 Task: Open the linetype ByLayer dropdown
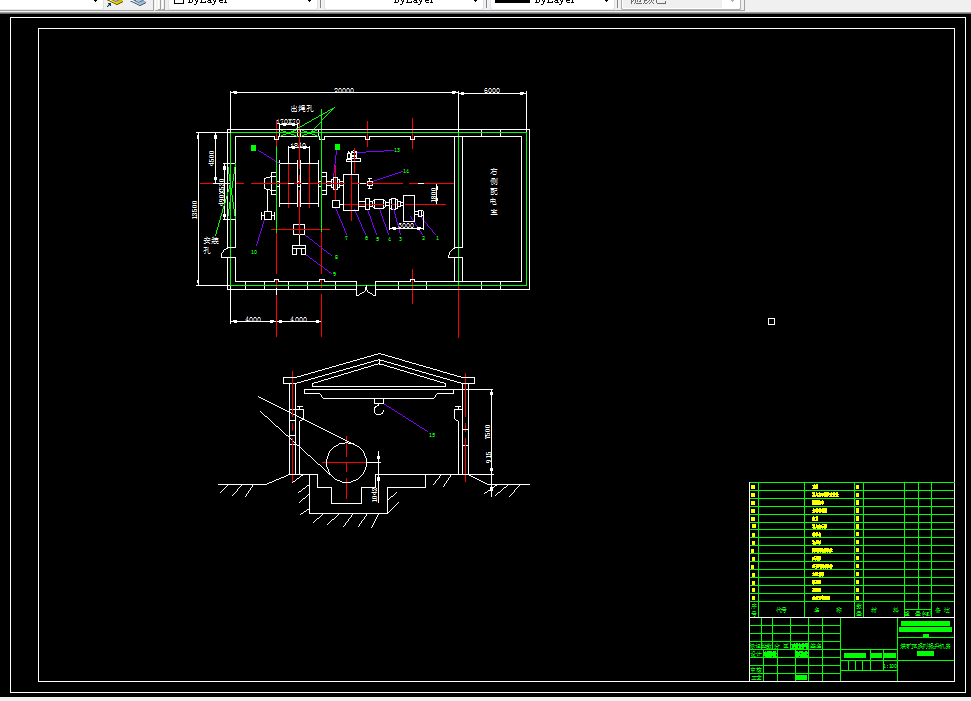tap(403, 2)
